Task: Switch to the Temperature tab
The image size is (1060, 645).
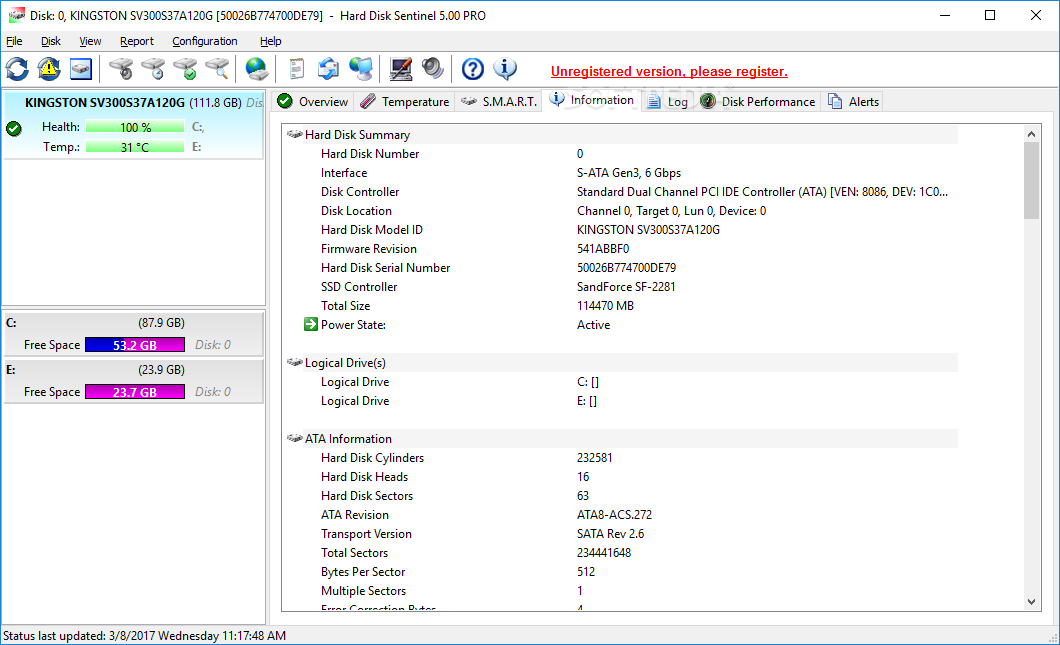Action: click(x=404, y=101)
